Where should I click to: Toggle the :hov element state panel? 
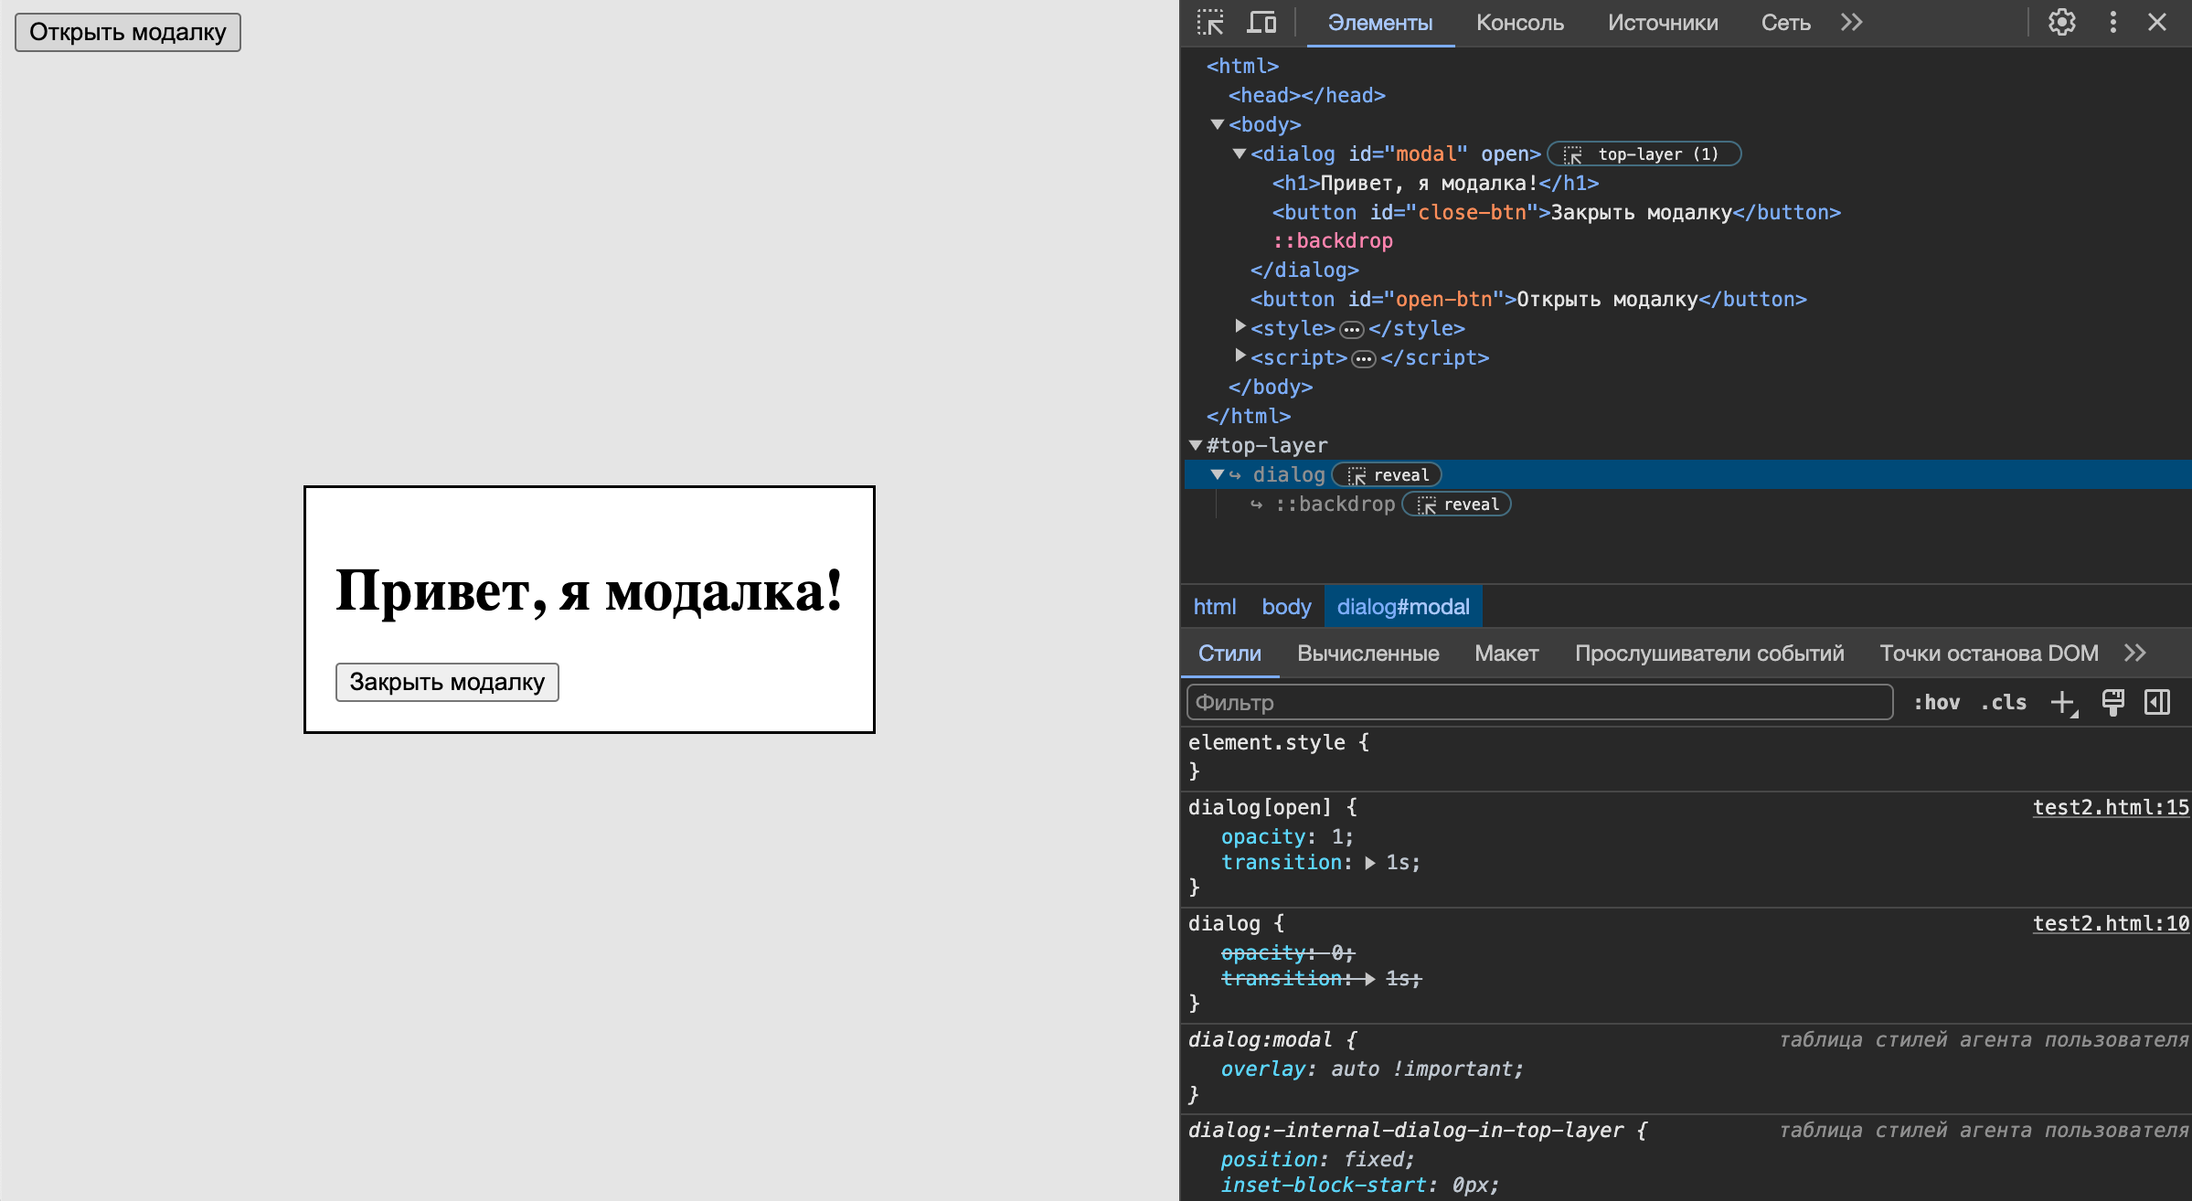tap(1936, 702)
